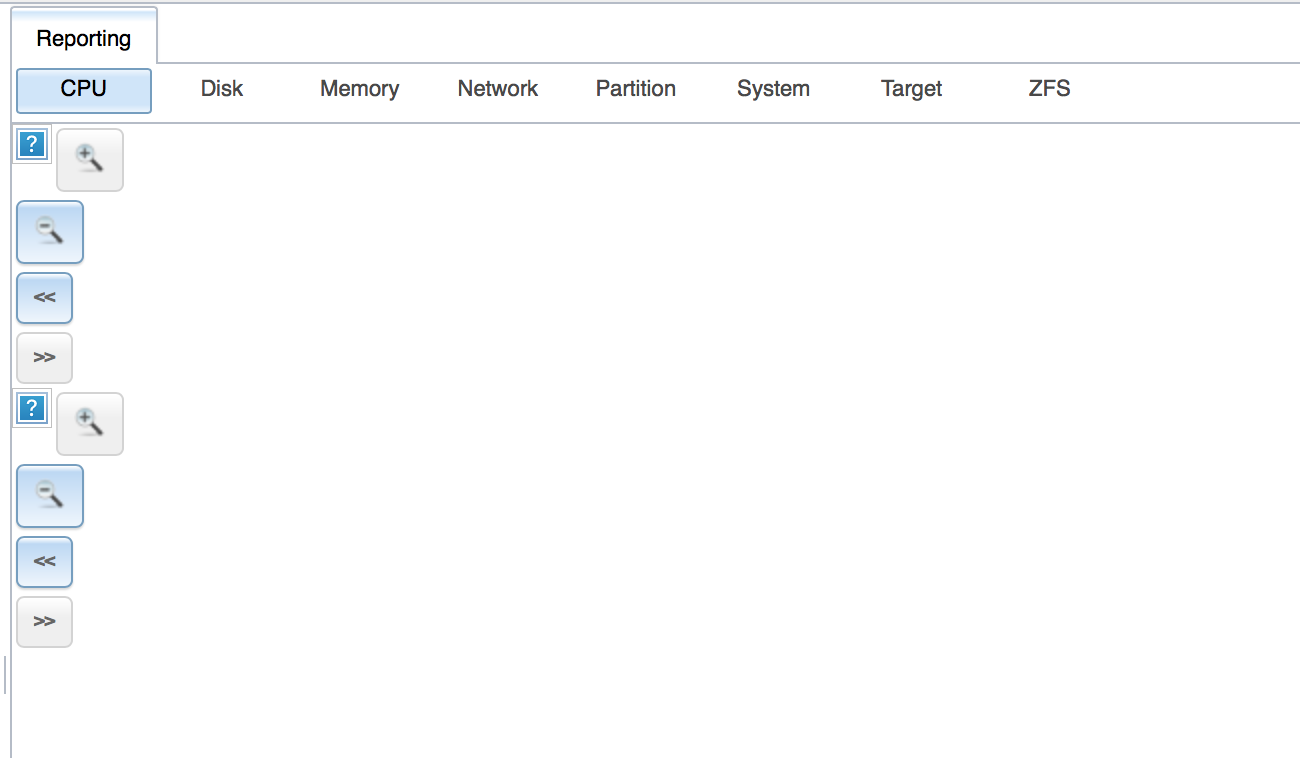Zoom in on the second graph
The width and height of the screenshot is (1300, 758).
(90, 424)
